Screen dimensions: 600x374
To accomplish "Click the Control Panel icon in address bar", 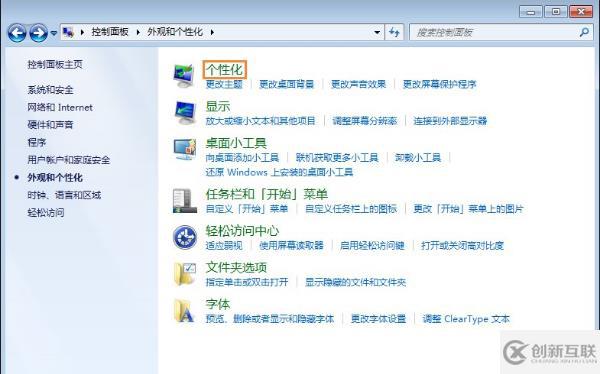I will coord(68,32).
